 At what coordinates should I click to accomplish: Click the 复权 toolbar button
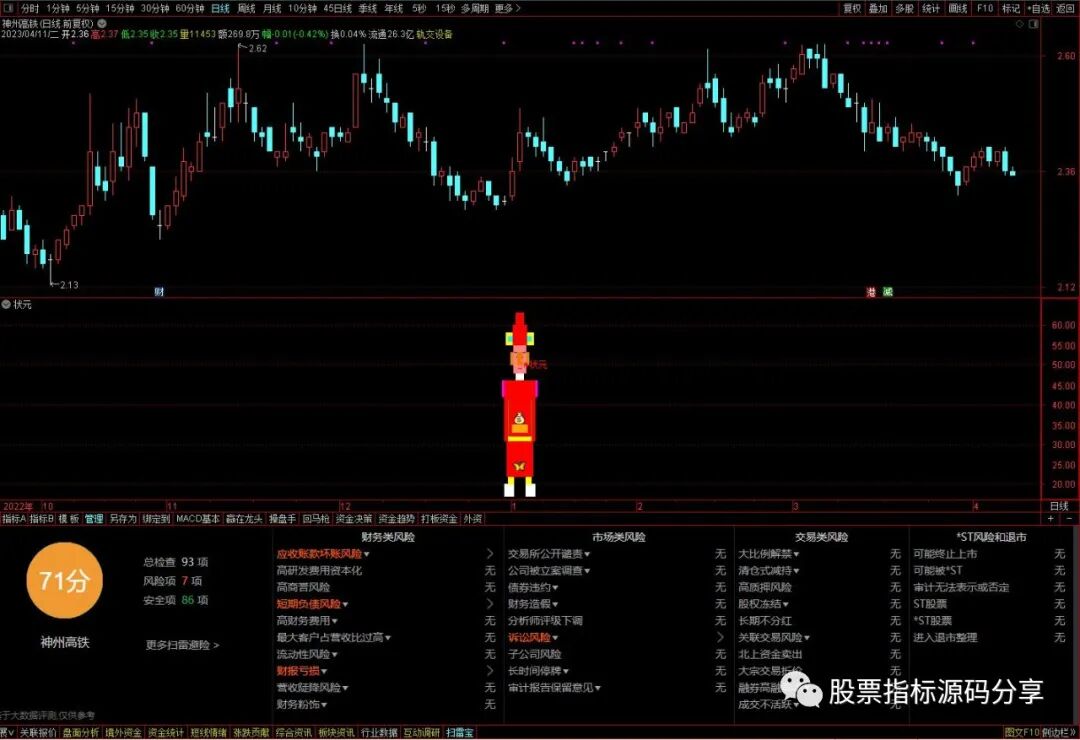852,8
